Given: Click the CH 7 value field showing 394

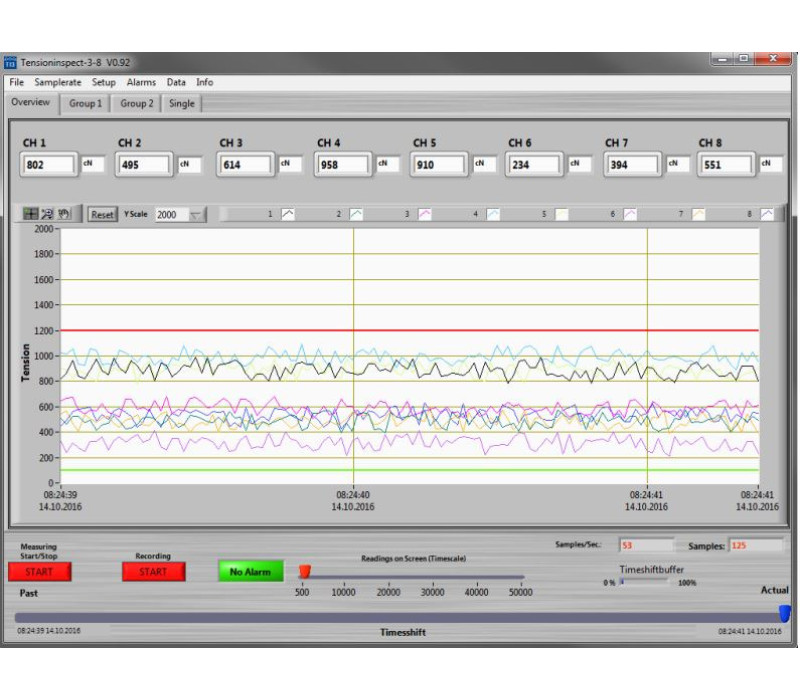Looking at the screenshot, I should (632, 165).
